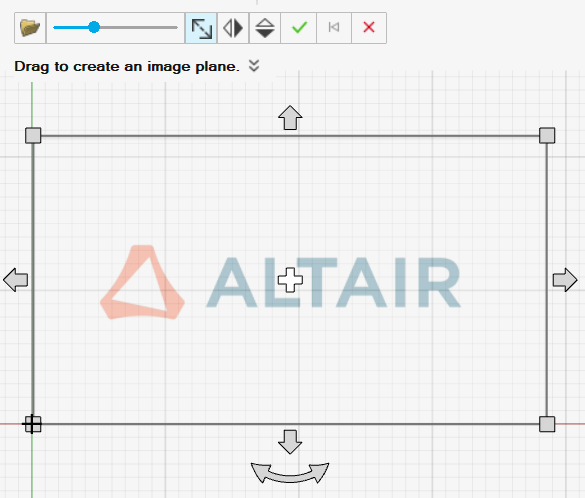Select the top-left corner resize handle

click(x=33, y=135)
